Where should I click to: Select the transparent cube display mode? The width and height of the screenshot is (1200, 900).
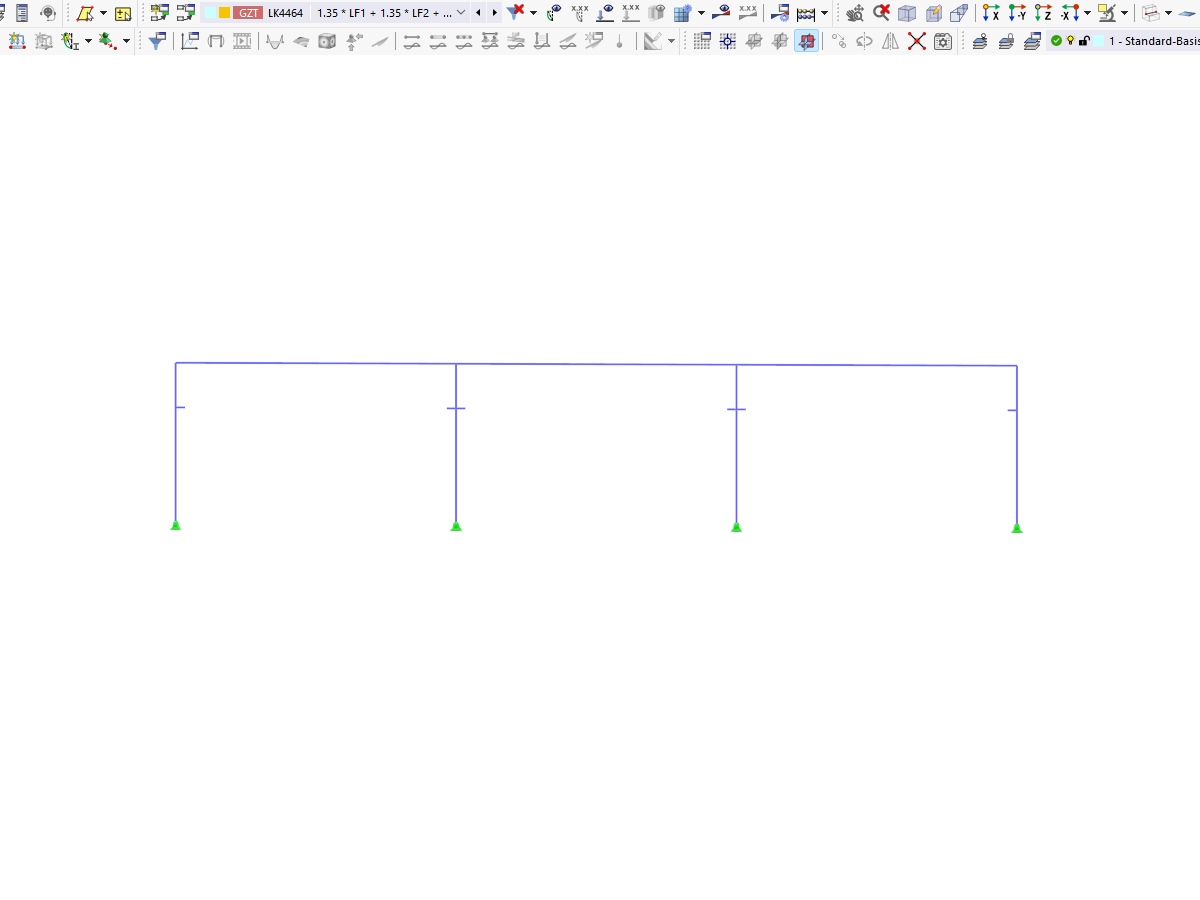tap(907, 13)
